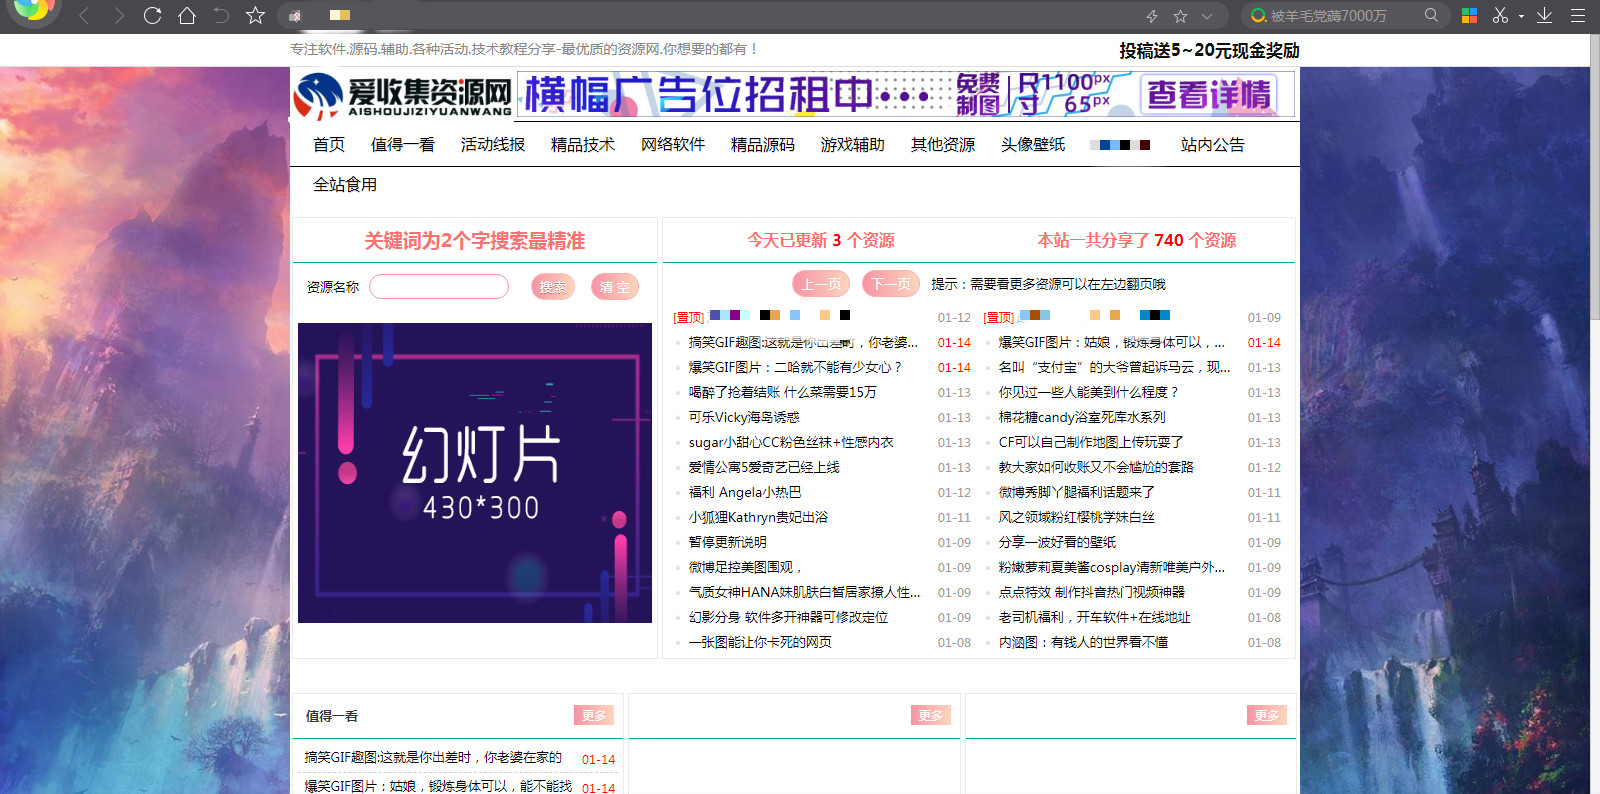
Task: Click the colorful grid apps icon
Action: coord(1469,15)
